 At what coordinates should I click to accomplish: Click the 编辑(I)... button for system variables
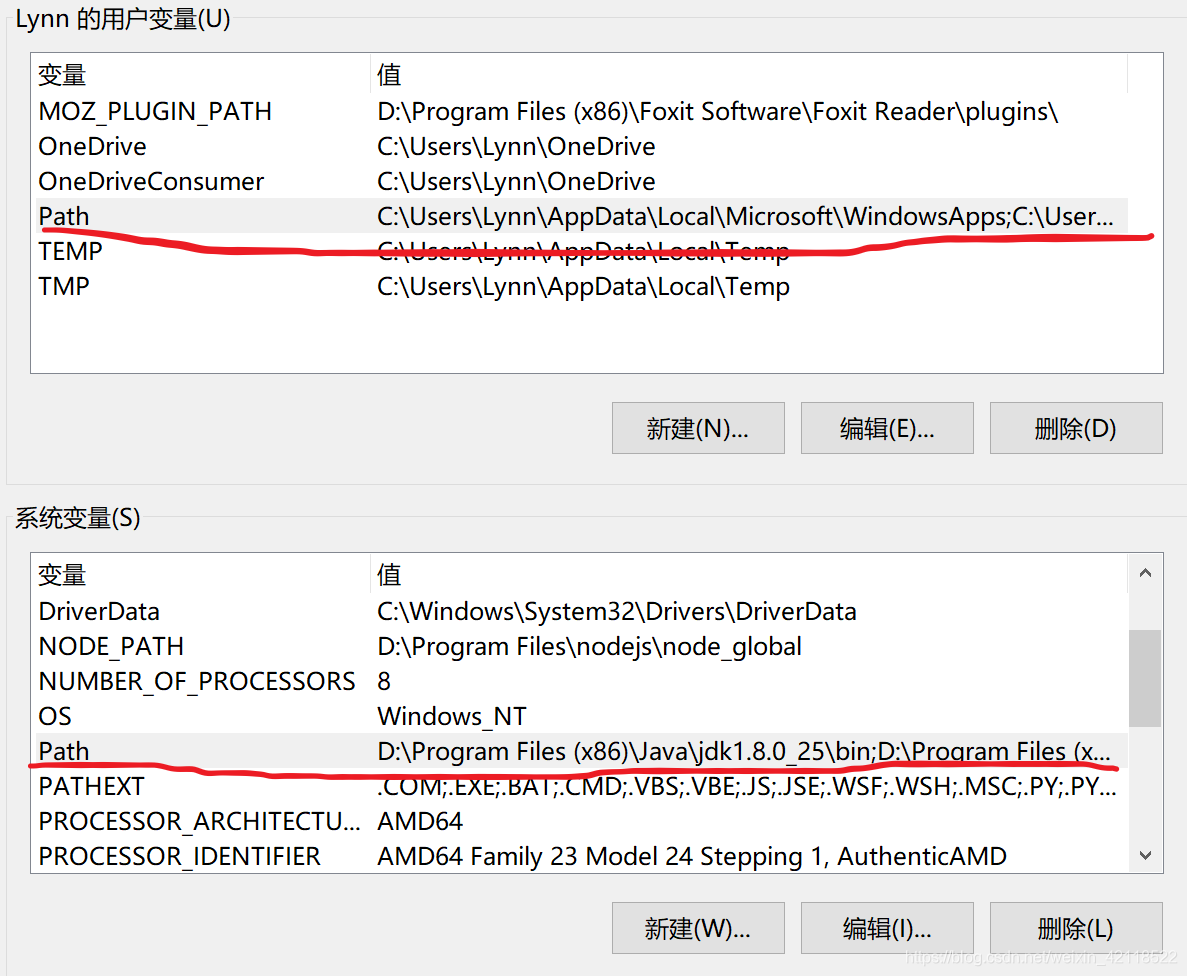pos(887,928)
